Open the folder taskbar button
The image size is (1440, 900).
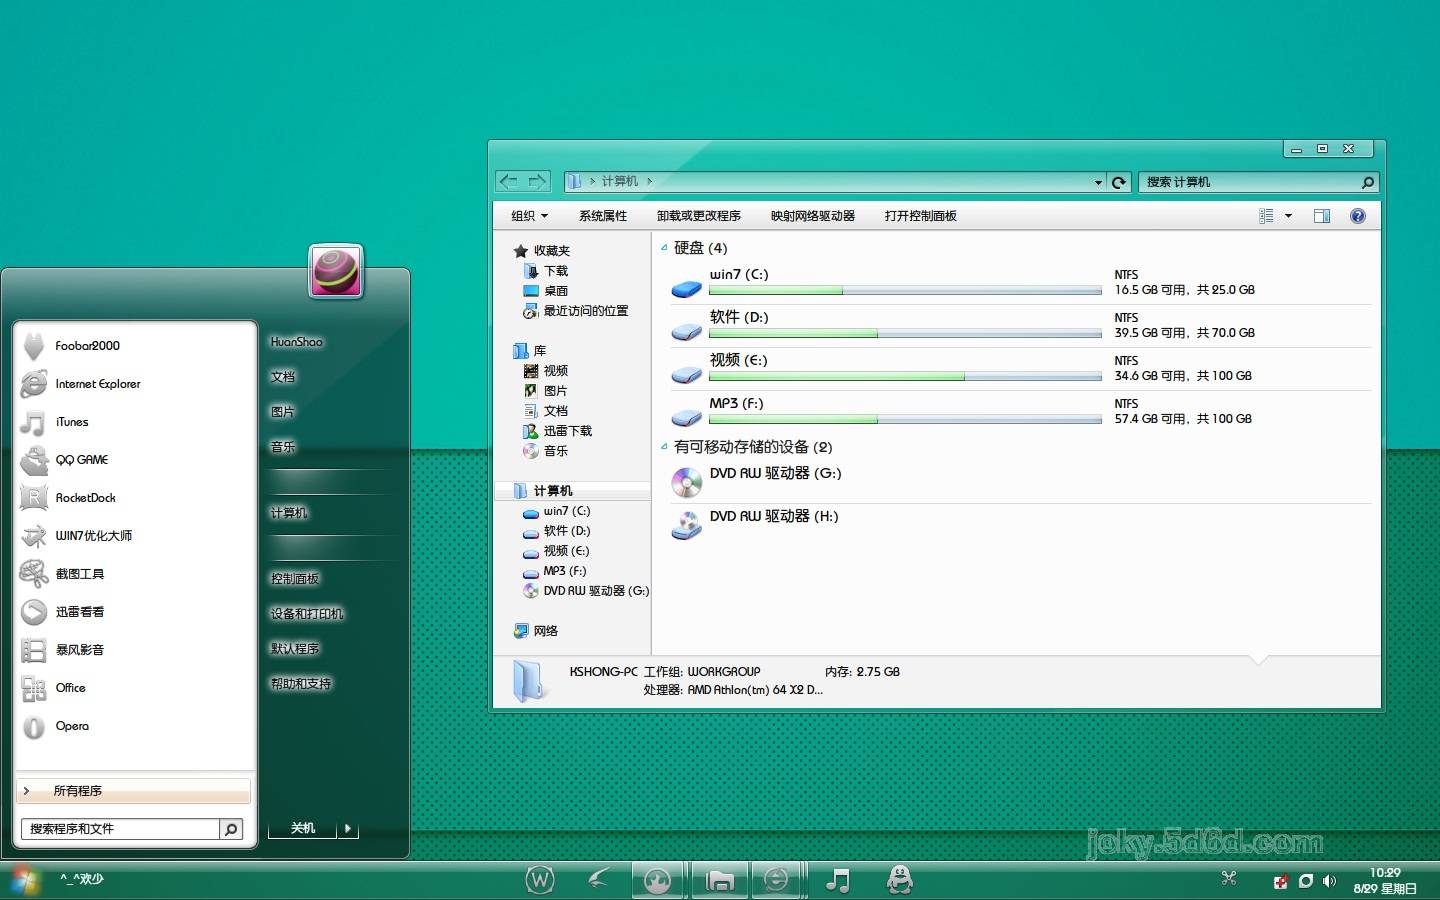pos(719,880)
